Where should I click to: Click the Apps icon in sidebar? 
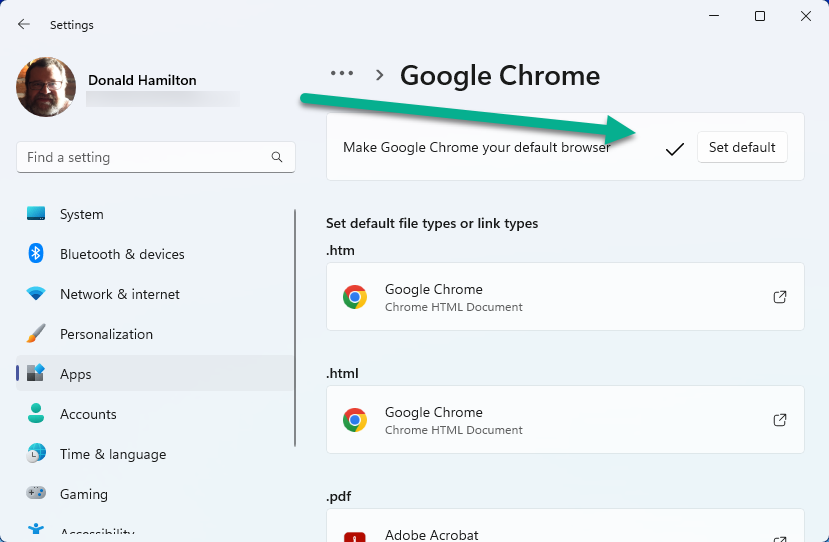coord(36,373)
